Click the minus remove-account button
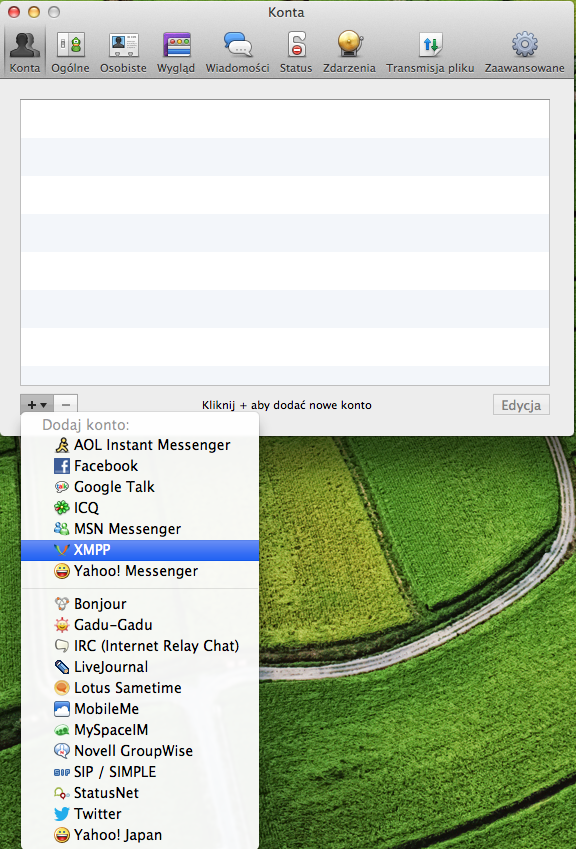 pos(66,404)
